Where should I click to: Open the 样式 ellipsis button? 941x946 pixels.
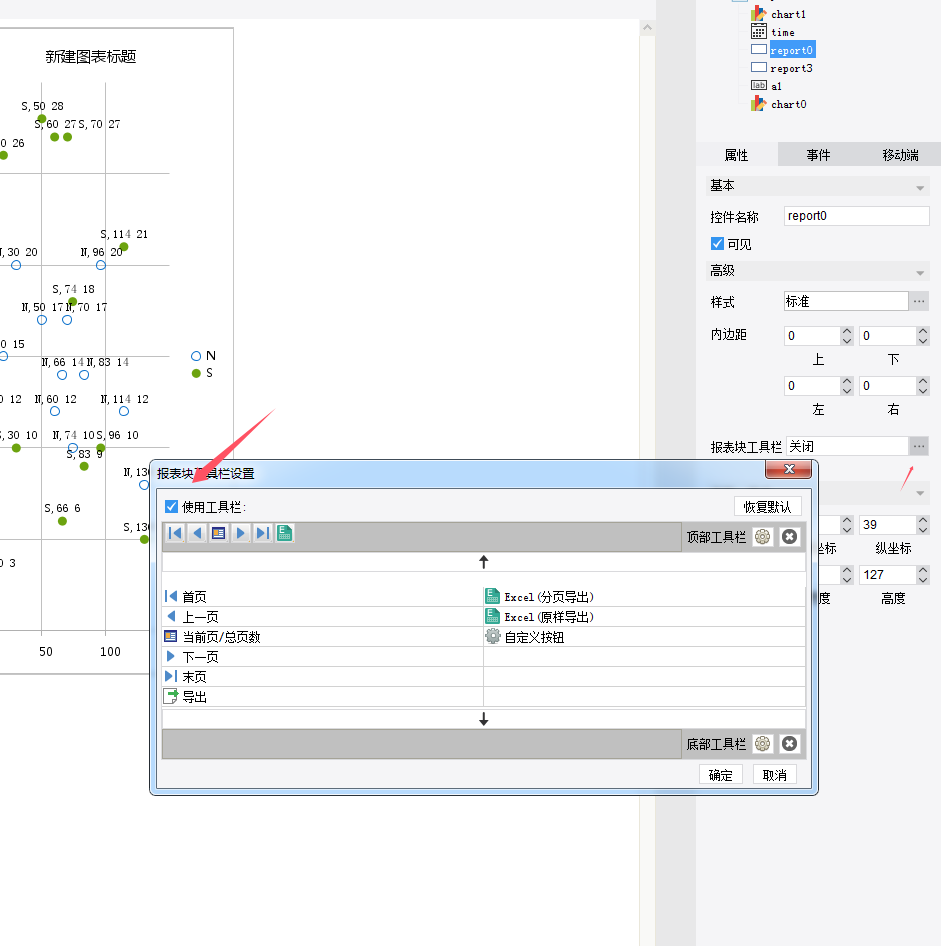point(919,300)
